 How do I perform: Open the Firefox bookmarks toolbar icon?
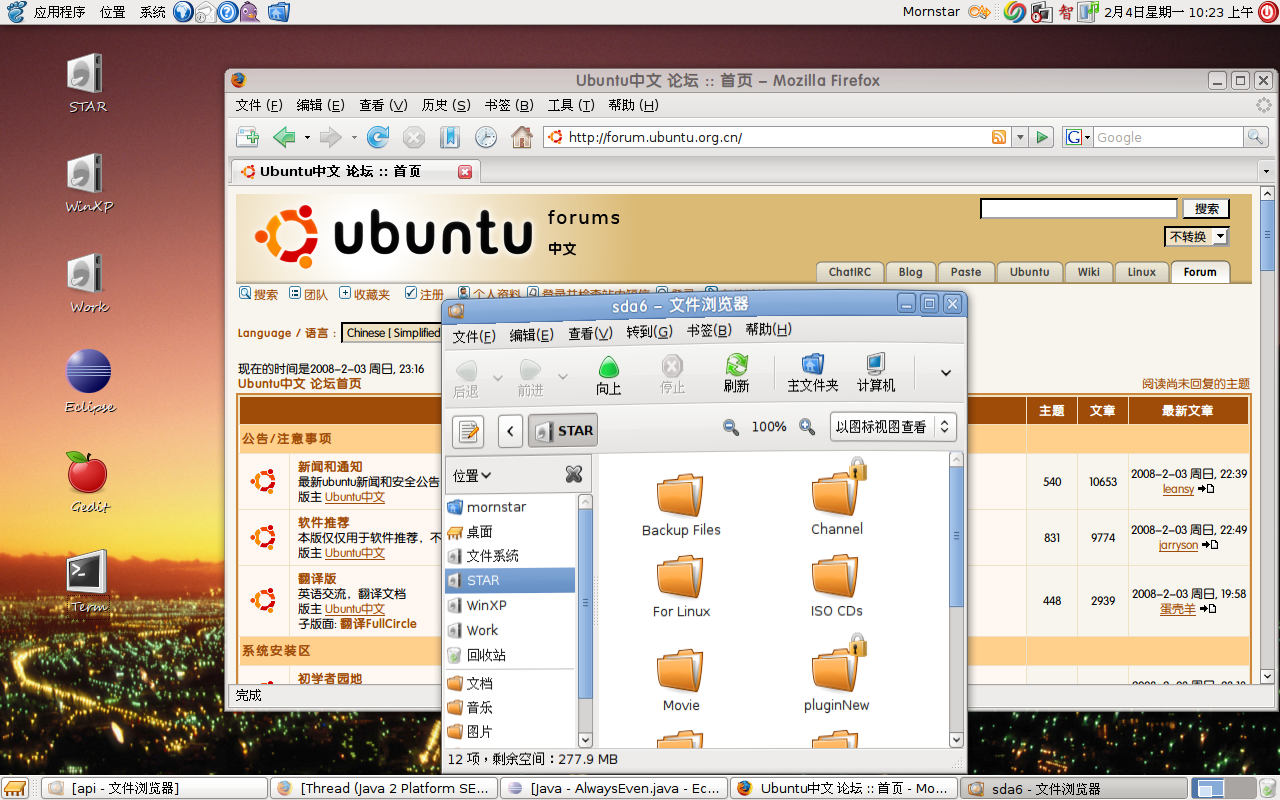(x=450, y=137)
